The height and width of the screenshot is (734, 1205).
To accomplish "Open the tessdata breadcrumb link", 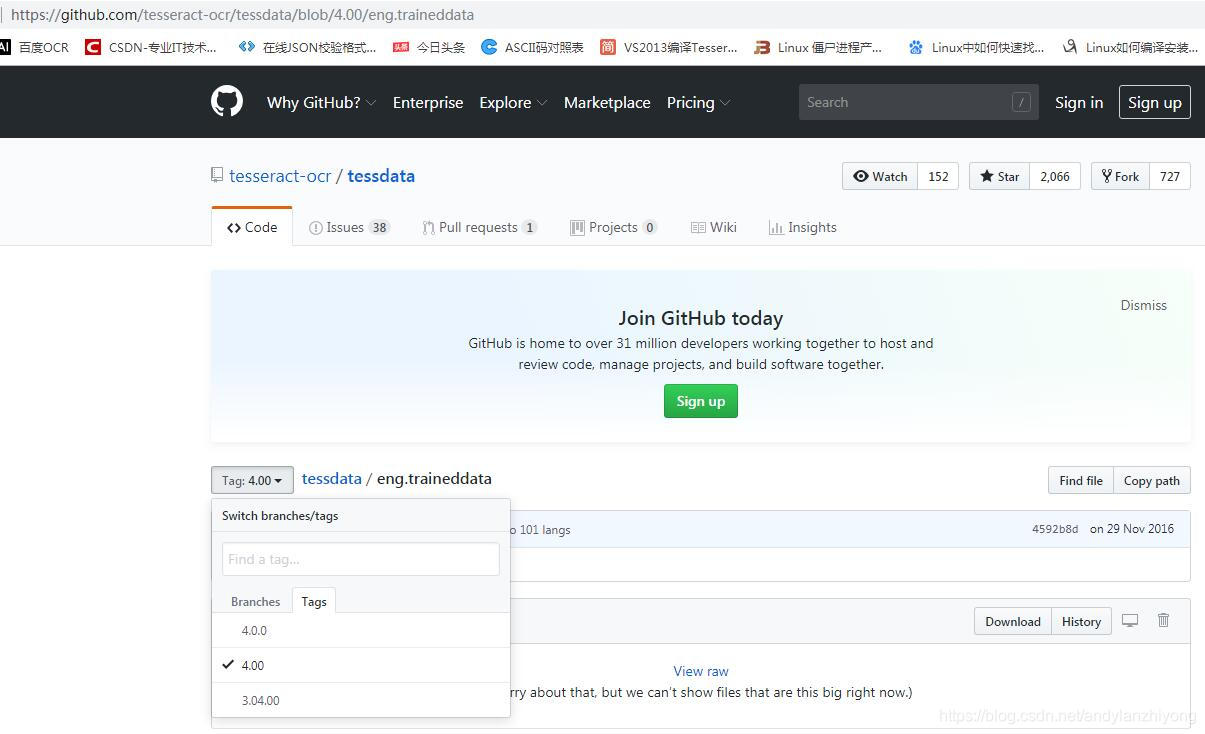I will click(x=332, y=479).
